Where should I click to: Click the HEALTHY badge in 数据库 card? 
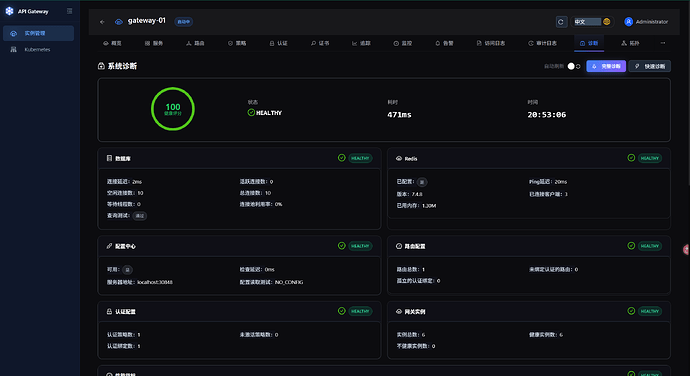(360, 158)
